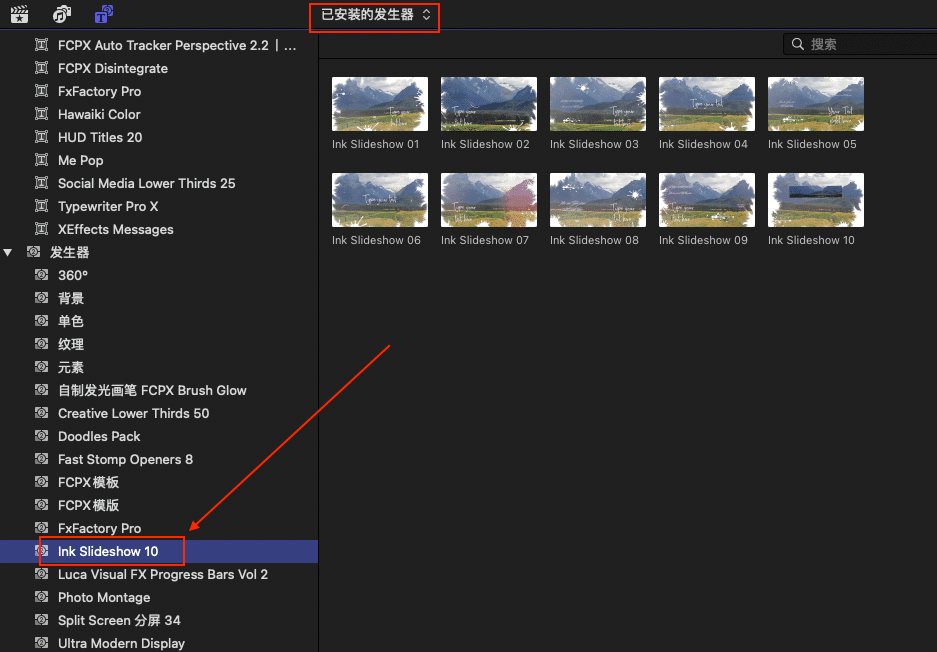Select Luca Visual FX Progress Bars Vol 2
937x652 pixels.
point(159,574)
